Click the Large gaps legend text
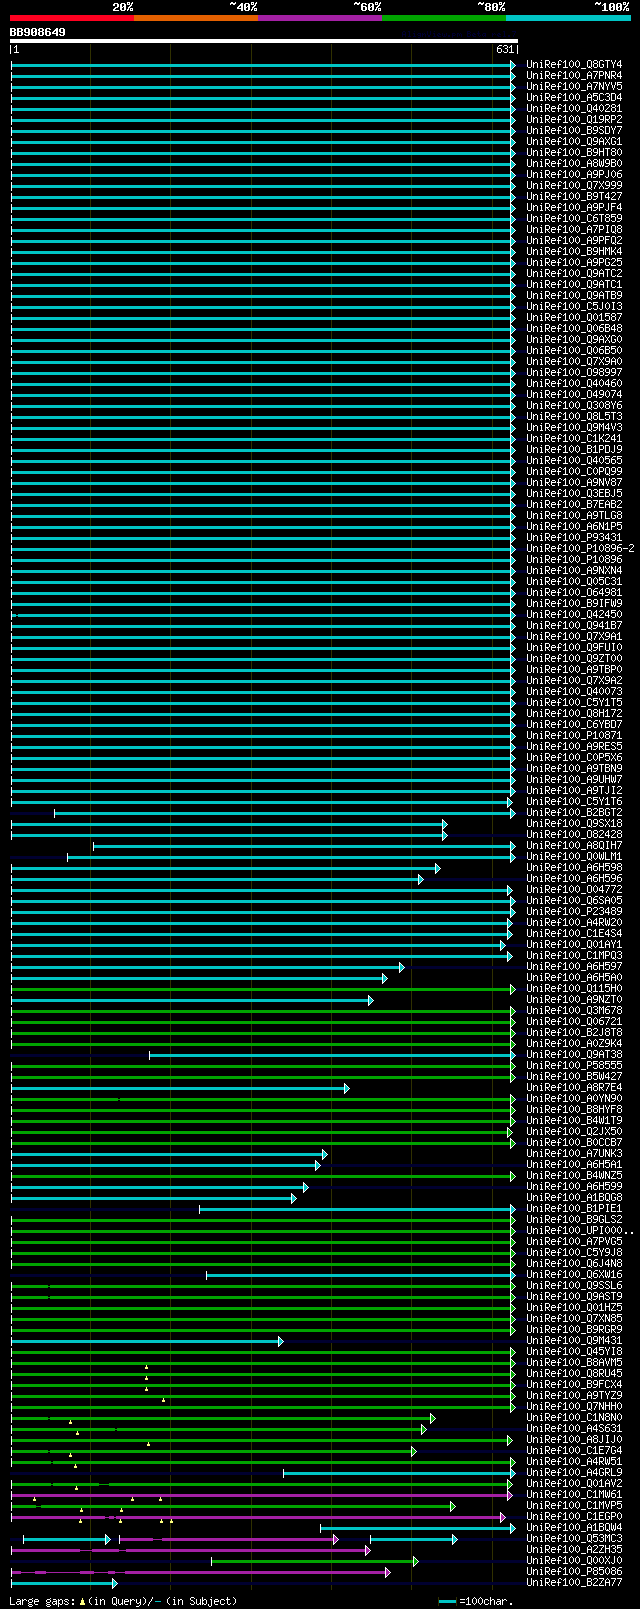Viewport: 640px width, 1609px height. click(x=123, y=1602)
